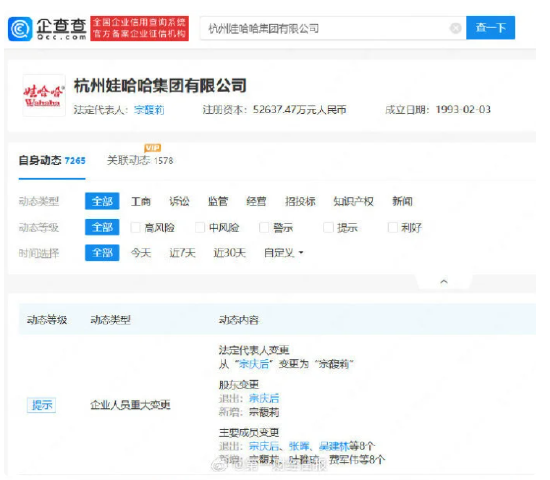Filter 动态类型 by 监管

pos(218,201)
